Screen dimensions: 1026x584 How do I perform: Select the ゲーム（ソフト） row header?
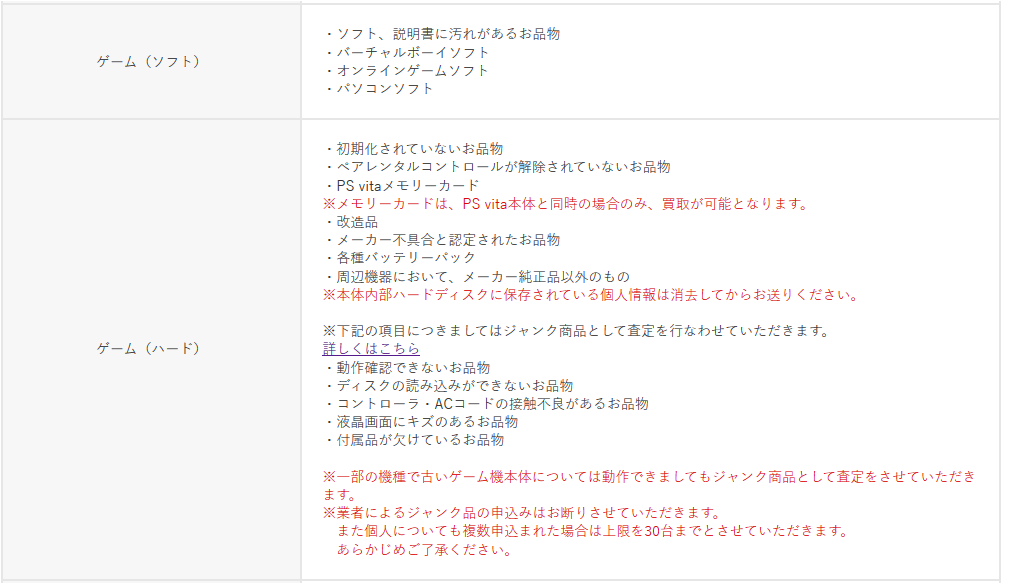[150, 61]
